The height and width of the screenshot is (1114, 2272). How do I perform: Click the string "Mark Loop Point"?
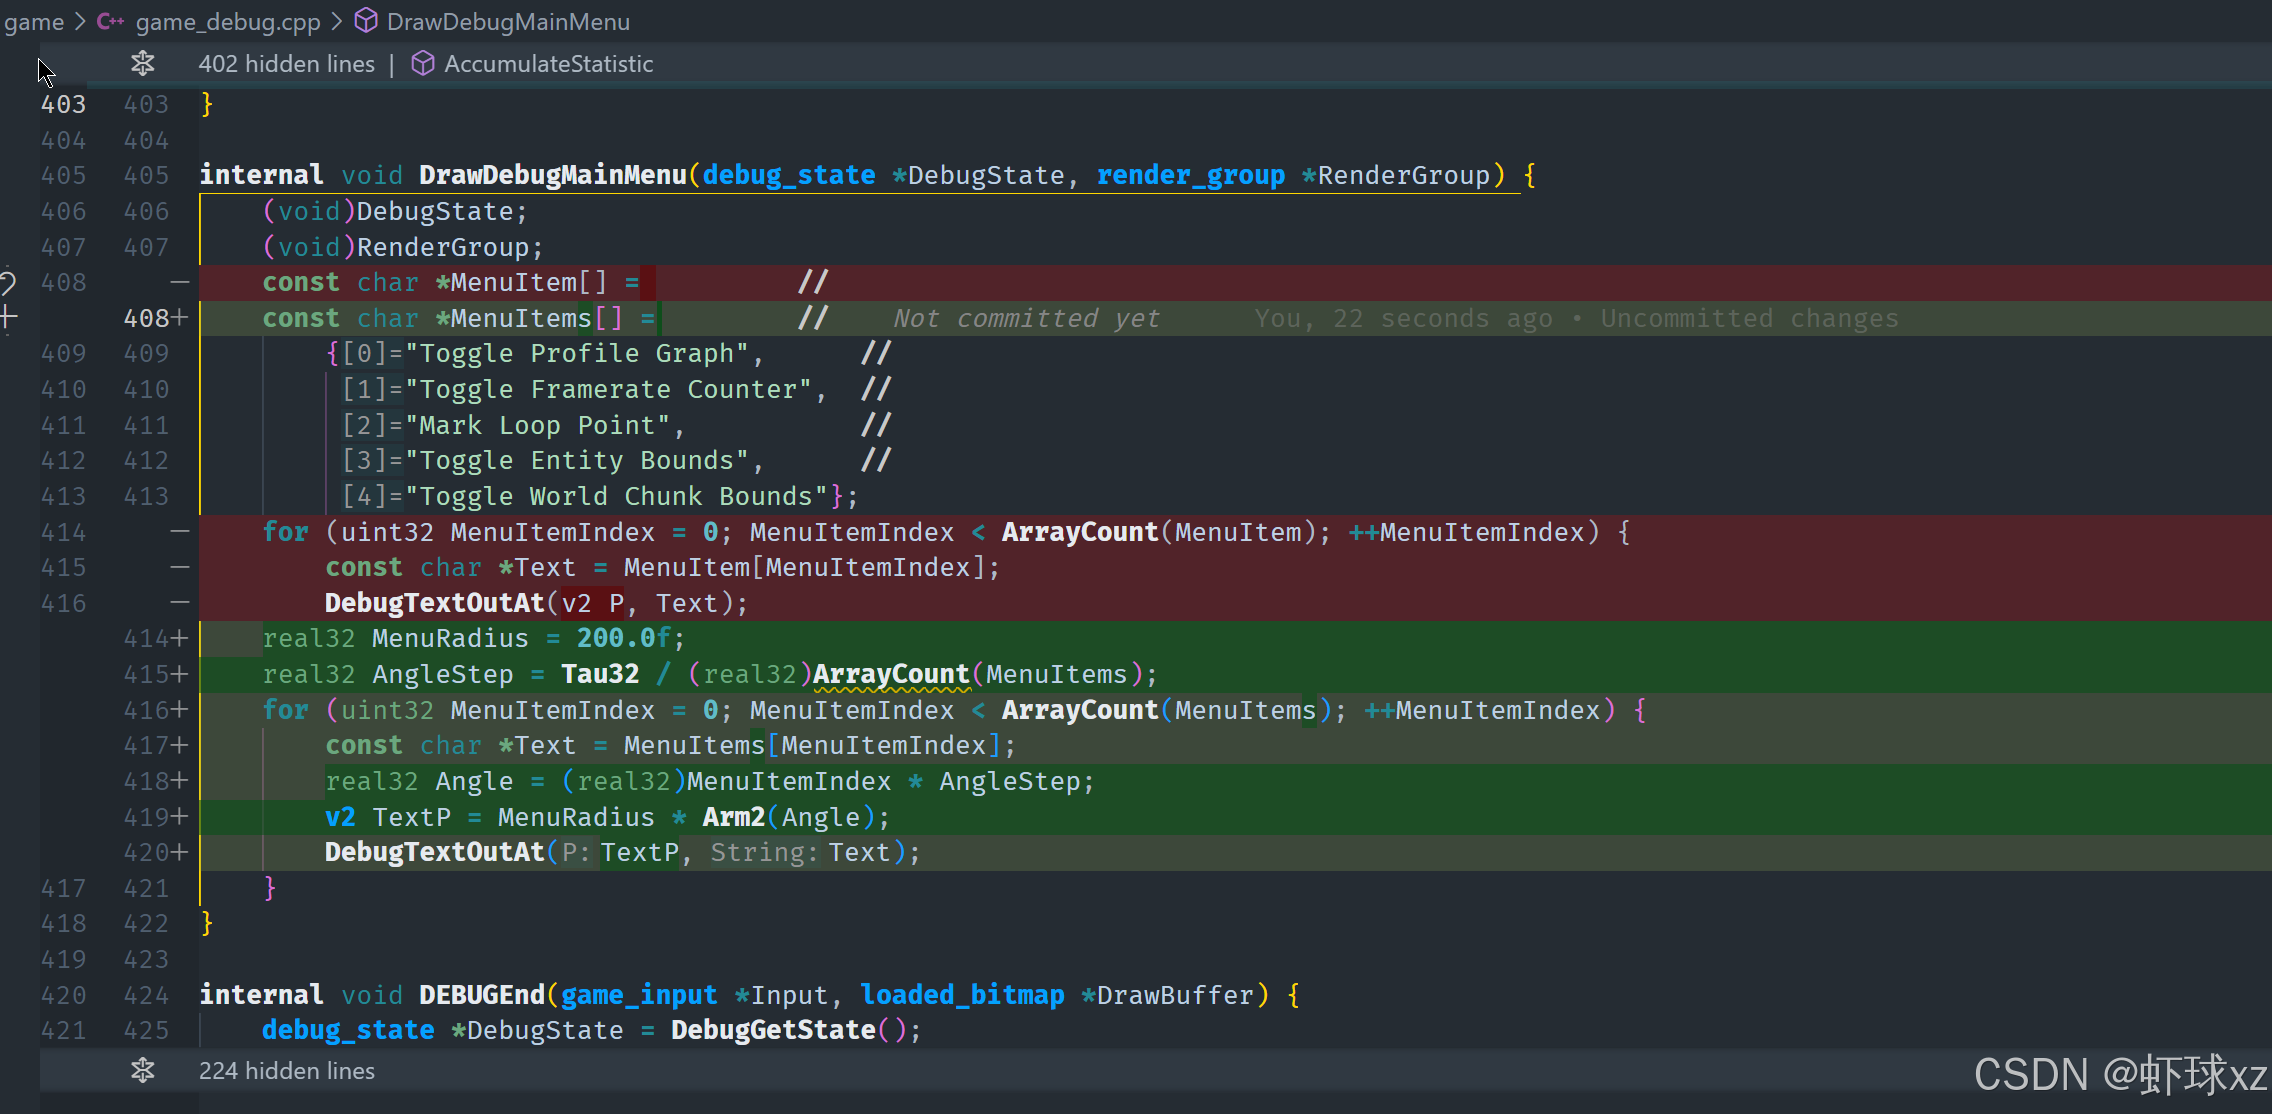[x=537, y=425]
